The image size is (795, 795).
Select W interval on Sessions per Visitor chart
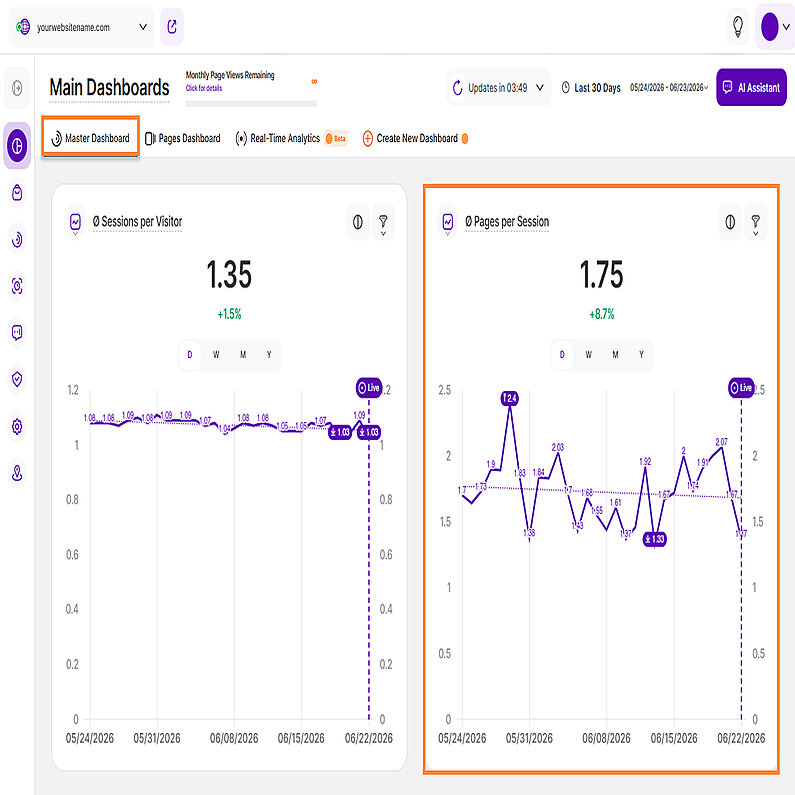click(x=216, y=354)
